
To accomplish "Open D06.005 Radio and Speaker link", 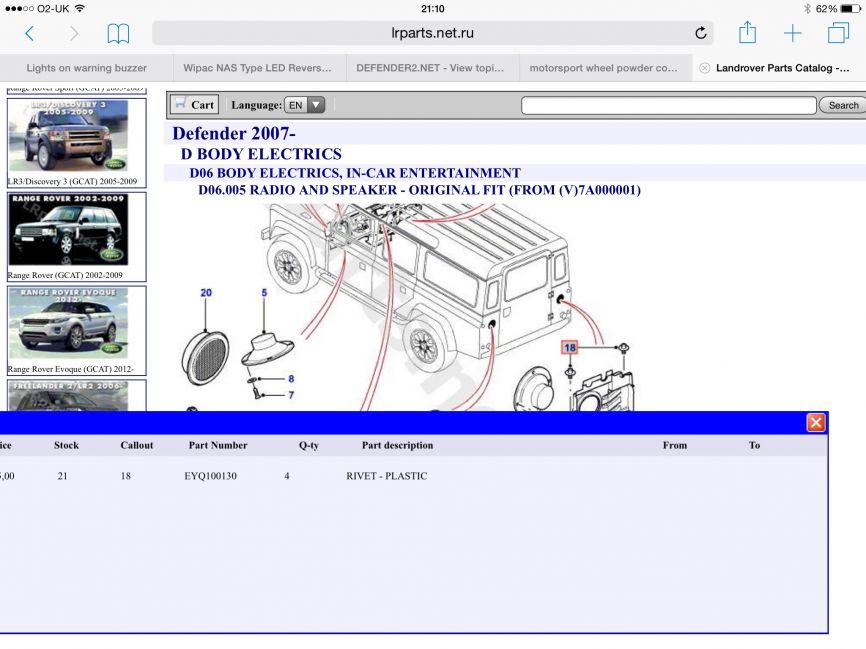I will pos(419,190).
